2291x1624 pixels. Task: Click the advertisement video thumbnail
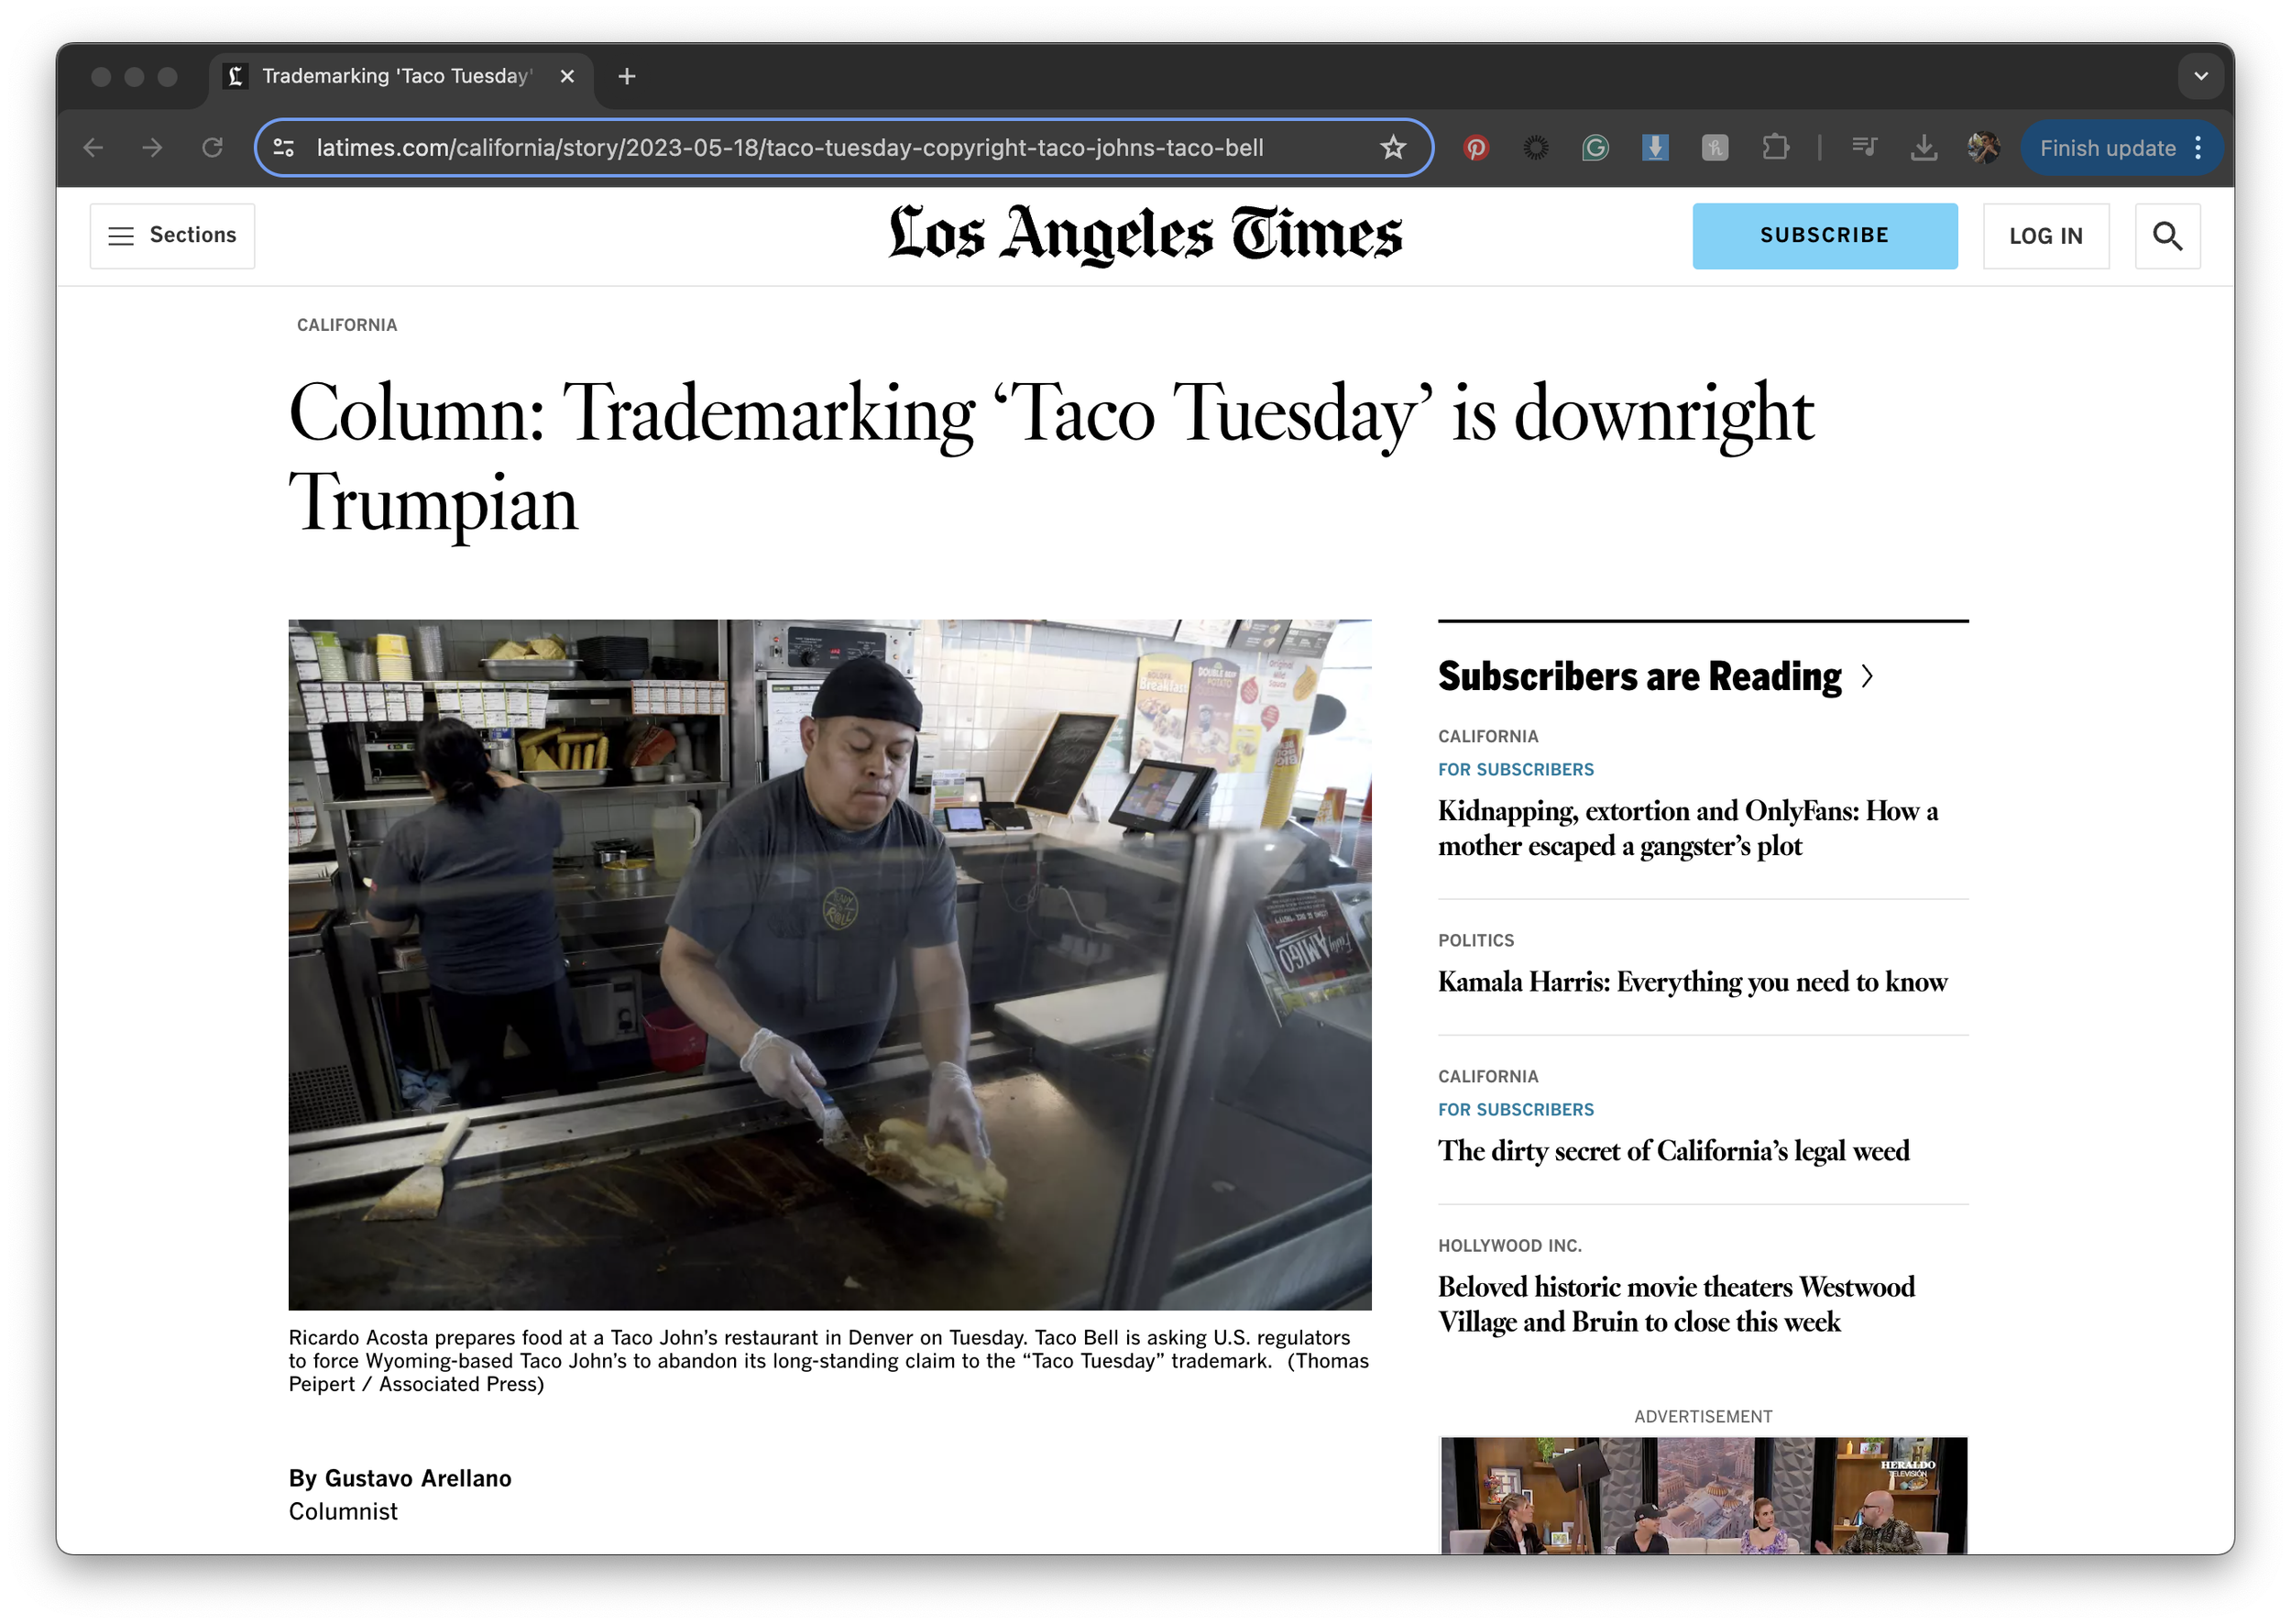pos(1703,1496)
